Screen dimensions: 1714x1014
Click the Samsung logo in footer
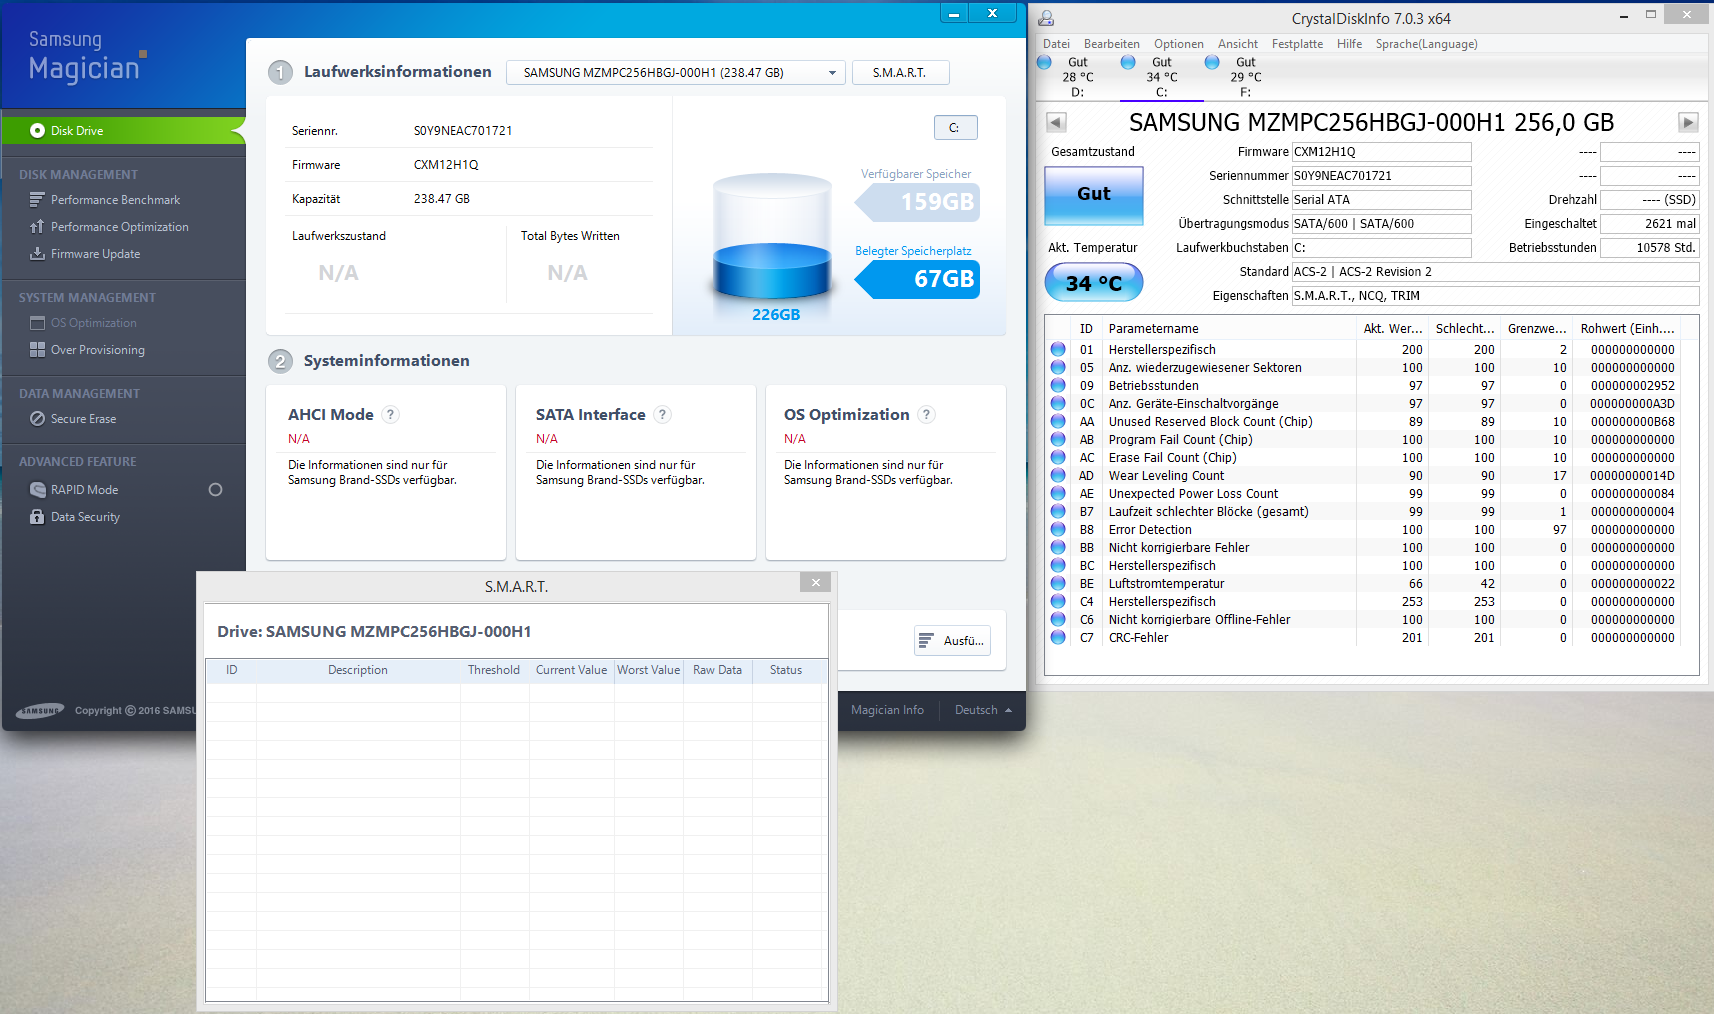tap(40, 711)
